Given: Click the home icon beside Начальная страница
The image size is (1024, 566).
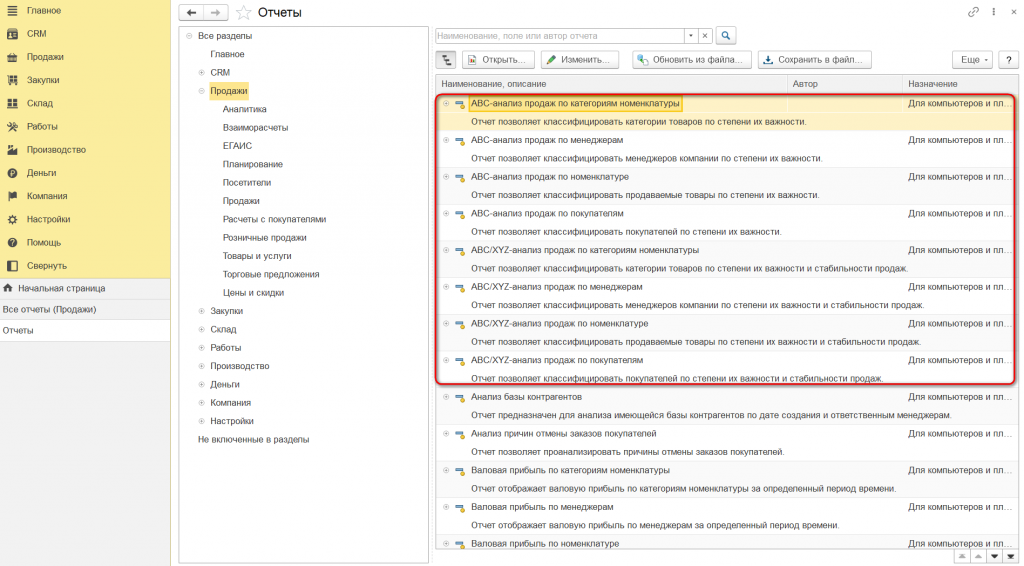Looking at the screenshot, I should (x=8, y=288).
